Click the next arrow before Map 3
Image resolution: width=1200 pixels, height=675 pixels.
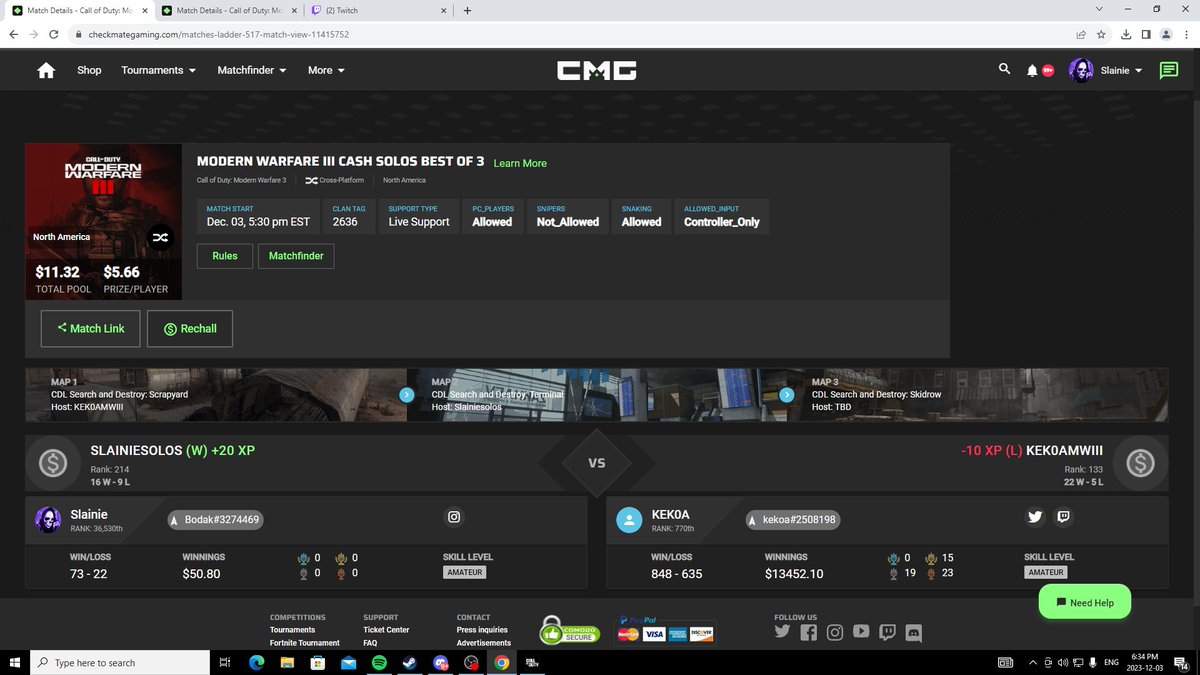[787, 395]
